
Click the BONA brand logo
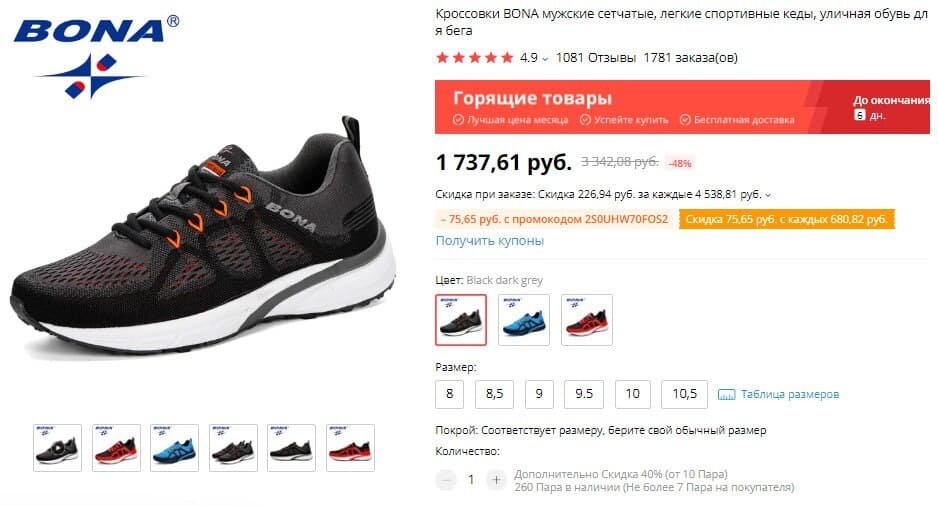(x=97, y=56)
